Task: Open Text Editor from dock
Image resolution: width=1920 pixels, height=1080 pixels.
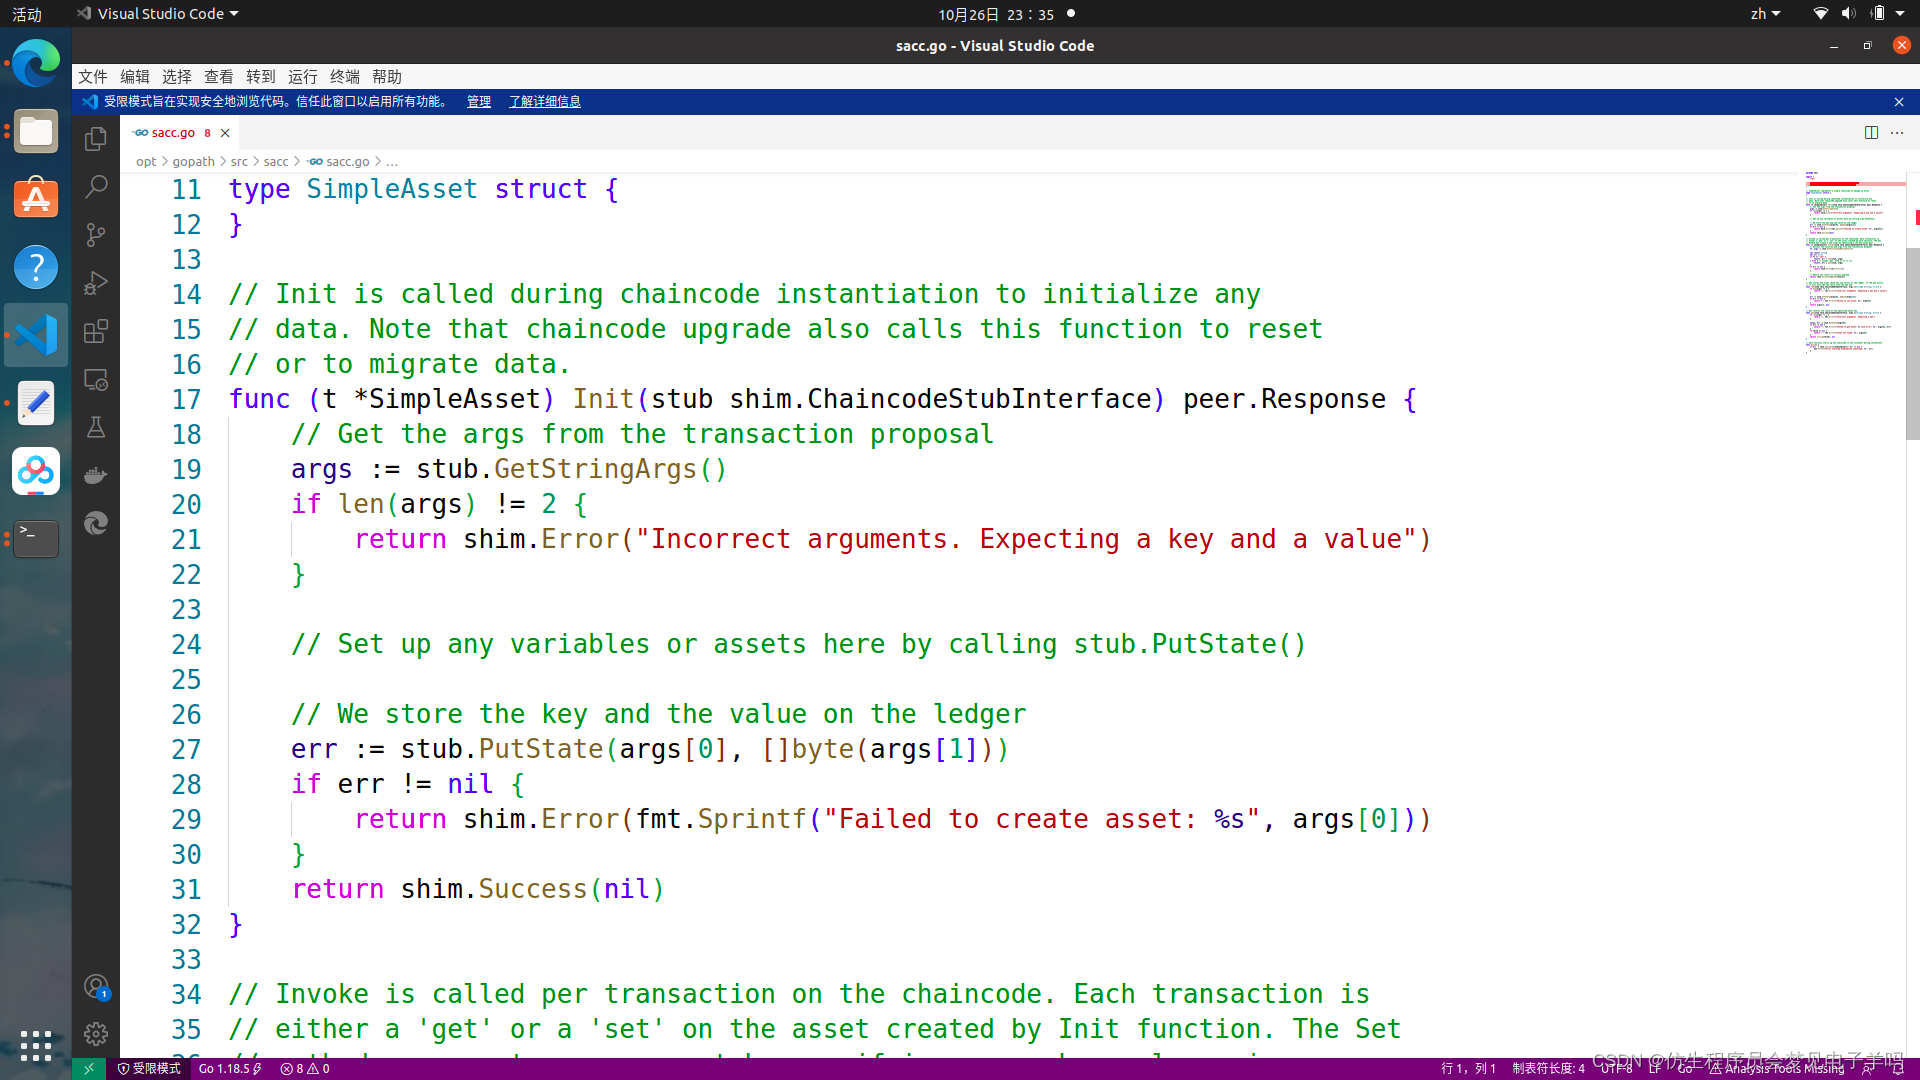Action: [36, 403]
